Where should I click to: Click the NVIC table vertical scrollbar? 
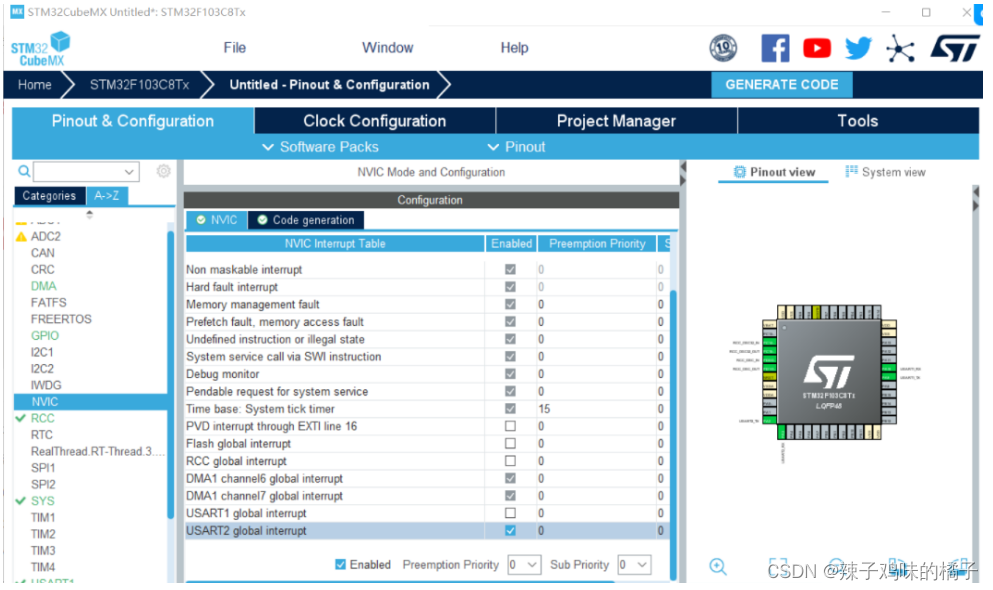[673, 434]
